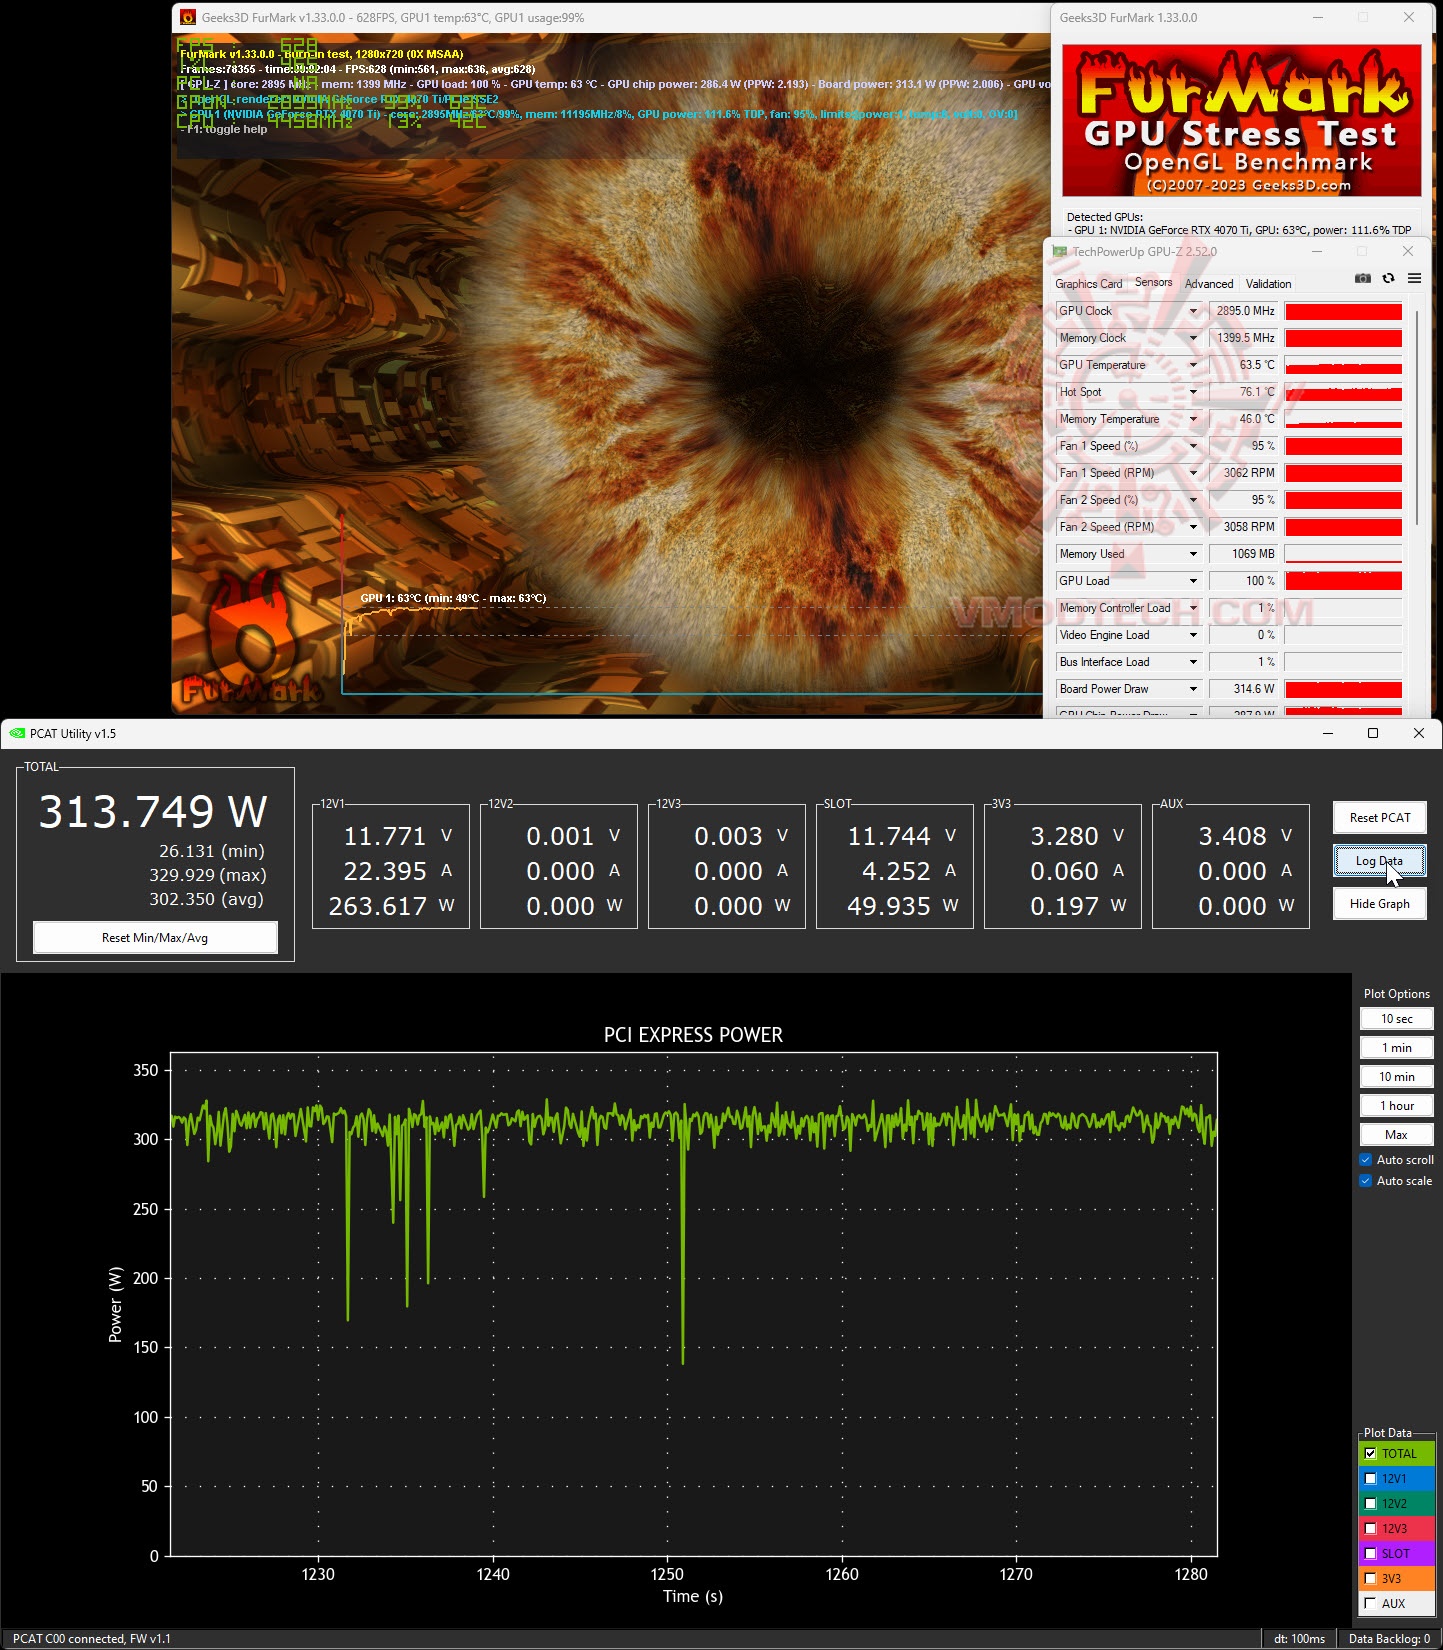
Task: Expand the GPU Clock sensor dropdown
Action: (x=1193, y=312)
